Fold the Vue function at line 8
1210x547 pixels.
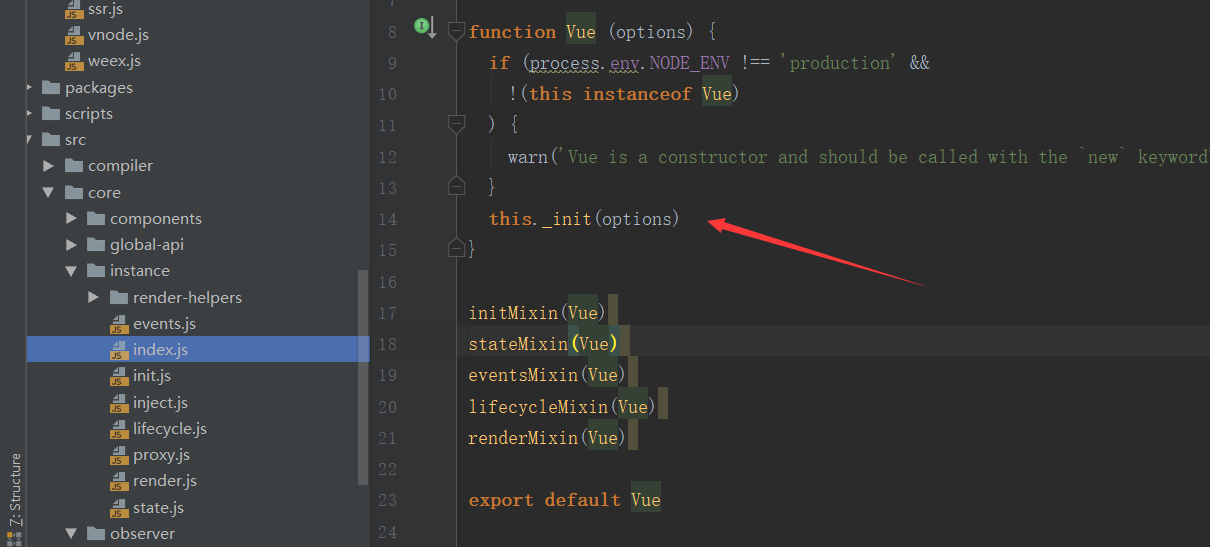click(x=457, y=31)
